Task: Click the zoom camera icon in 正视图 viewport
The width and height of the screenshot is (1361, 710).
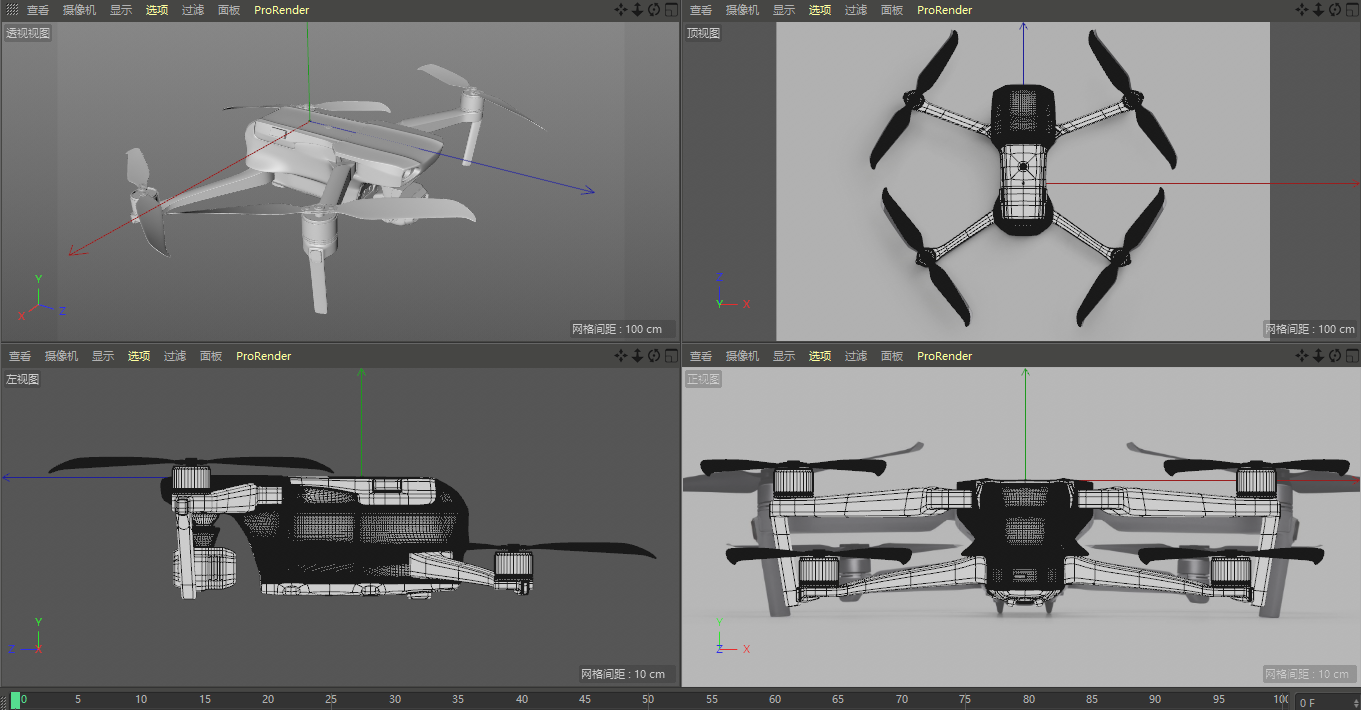Action: (x=1318, y=356)
